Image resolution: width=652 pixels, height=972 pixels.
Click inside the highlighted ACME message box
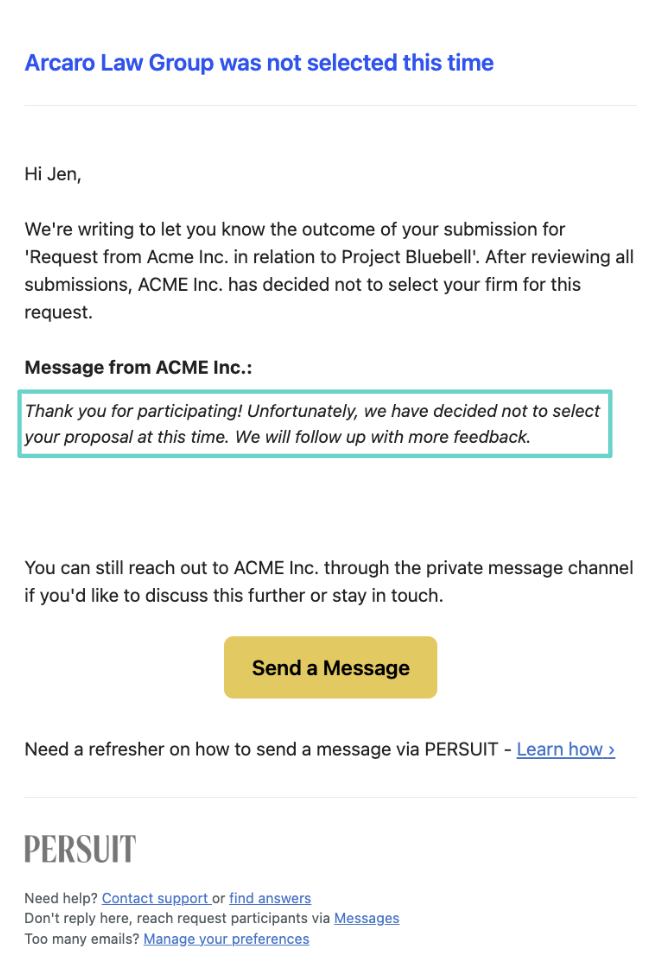pyautogui.click(x=315, y=424)
